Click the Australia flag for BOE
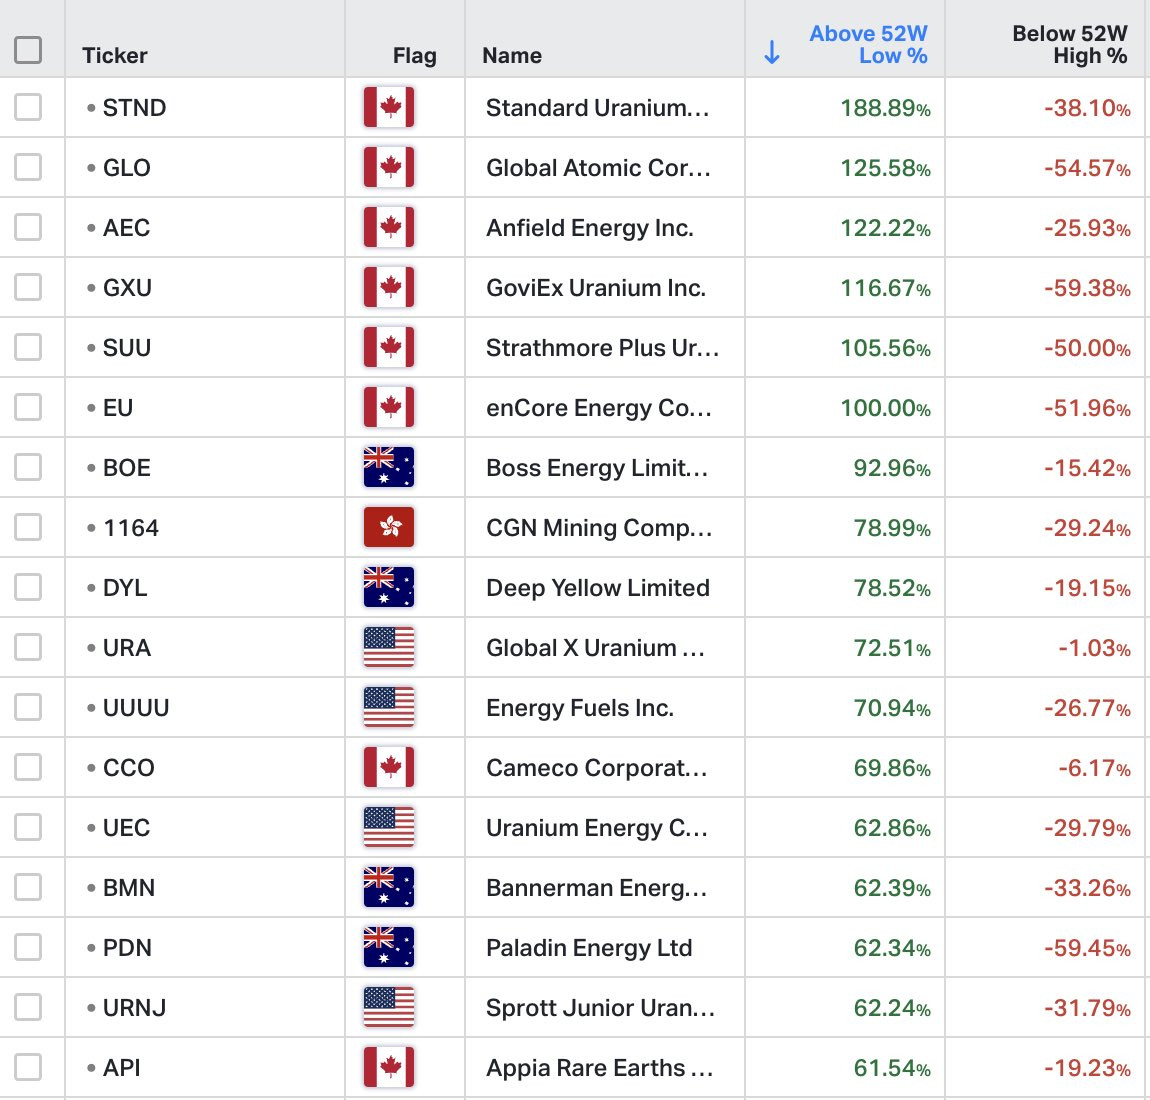 click(x=389, y=467)
